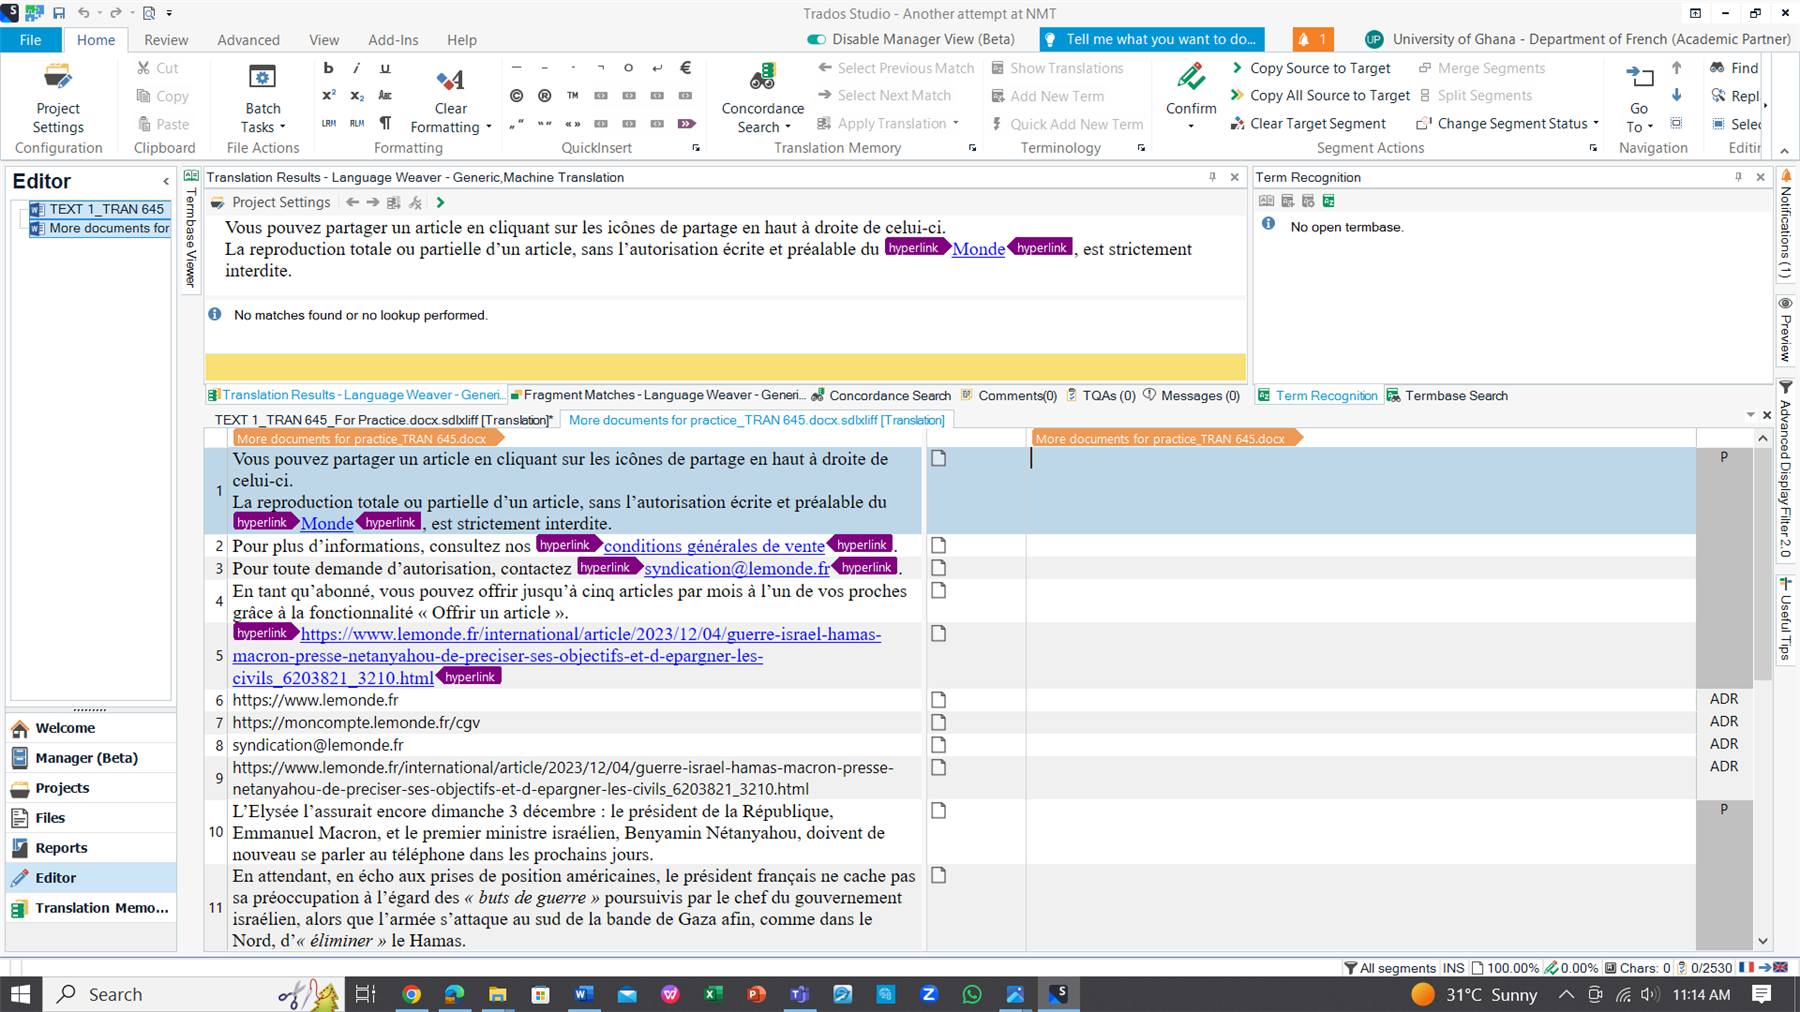Viewport: 1800px width, 1012px height.
Task: Insert the copyright symbol
Action: [x=516, y=96]
